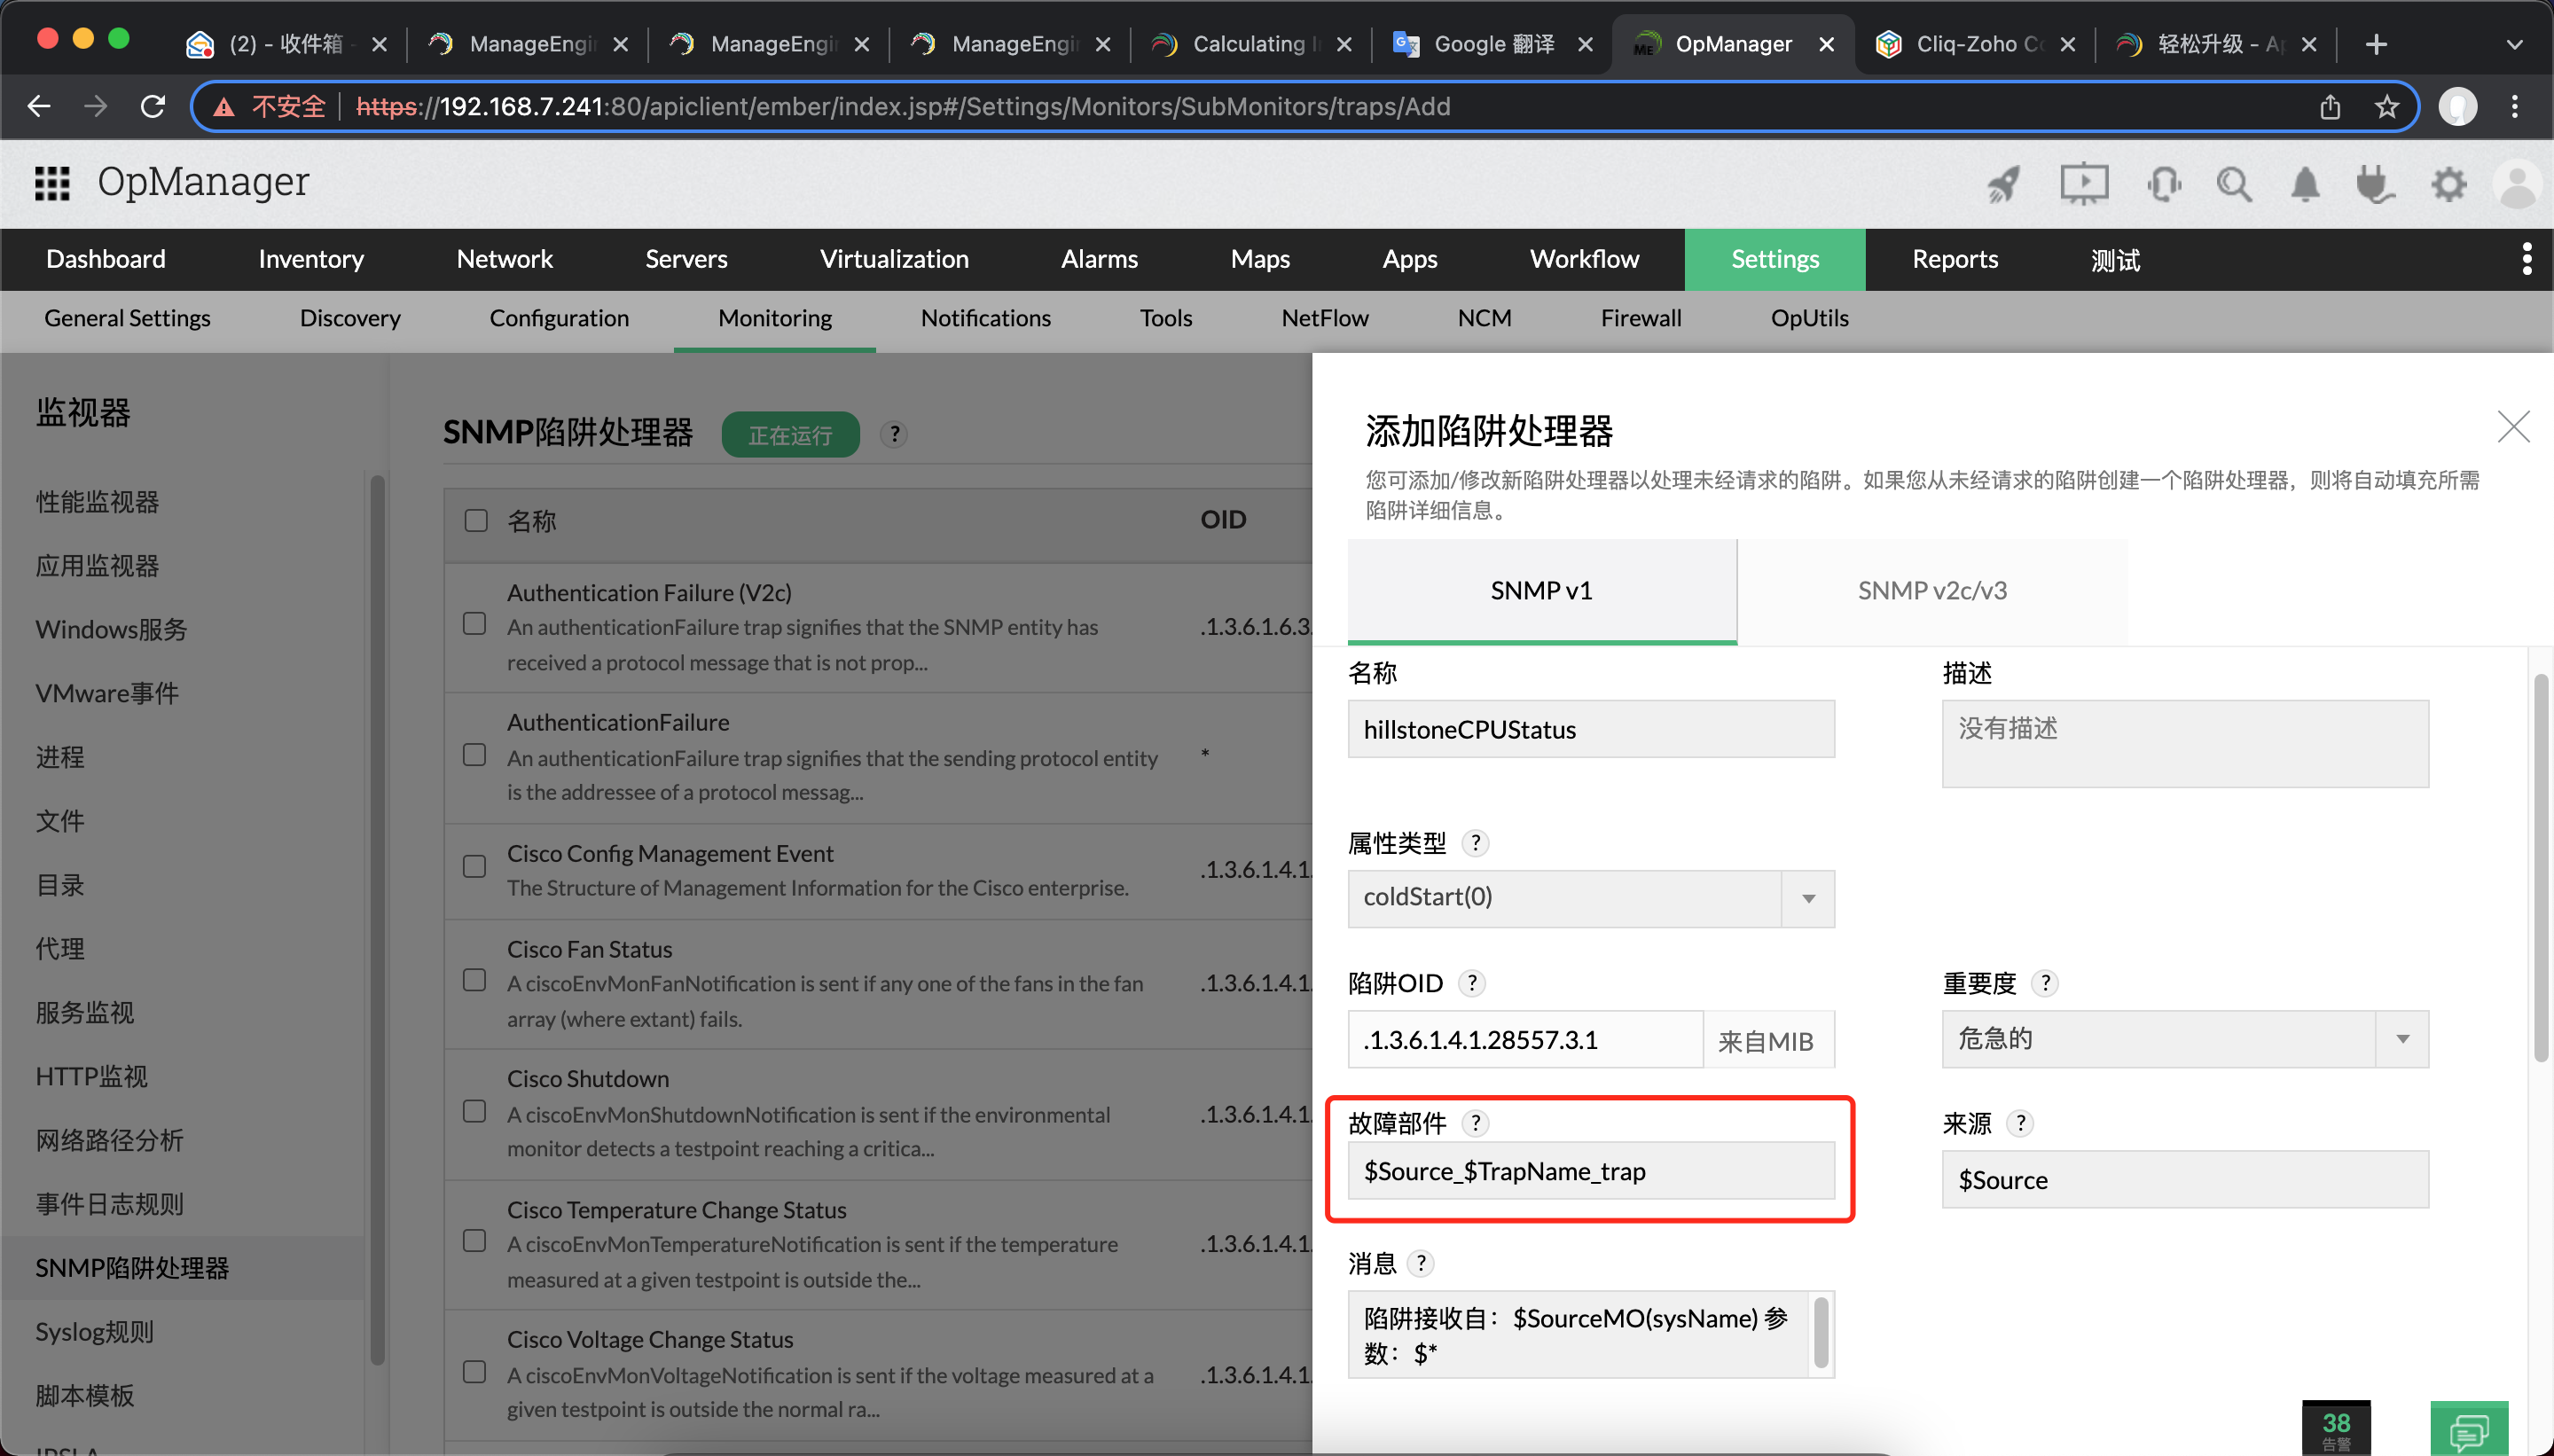Screen dimensions: 2554x1456
Task: Open the gear settings icon in header
Action: [2448, 184]
